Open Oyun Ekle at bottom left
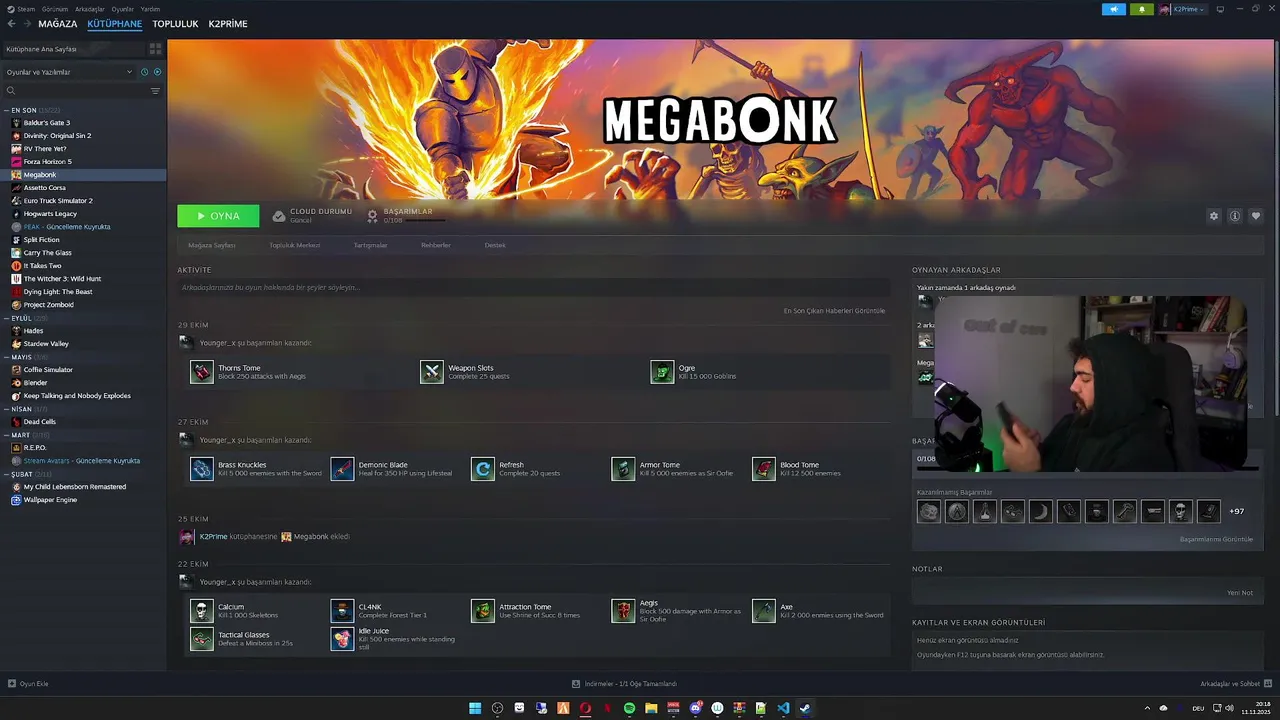This screenshot has height=720, width=1280. tap(28, 684)
